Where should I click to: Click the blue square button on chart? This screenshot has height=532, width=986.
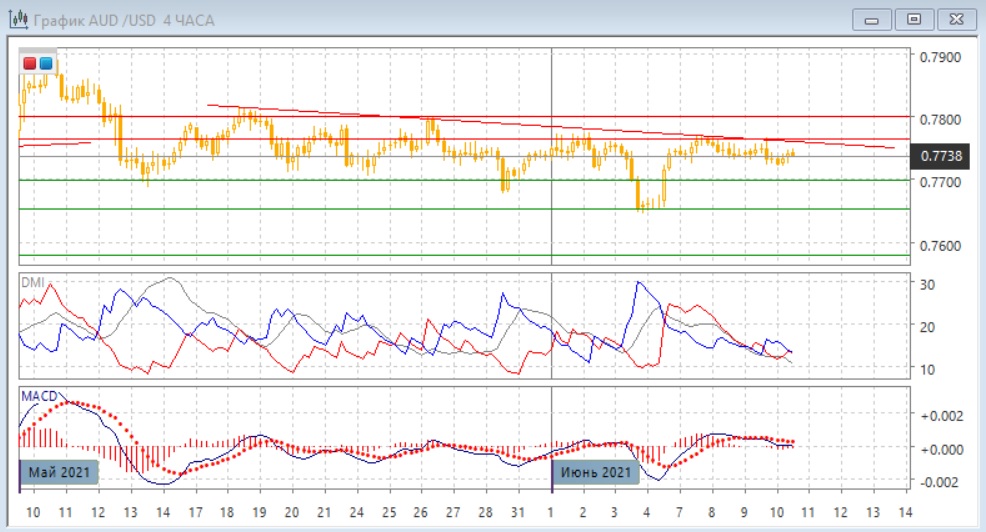pyautogui.click(x=46, y=63)
